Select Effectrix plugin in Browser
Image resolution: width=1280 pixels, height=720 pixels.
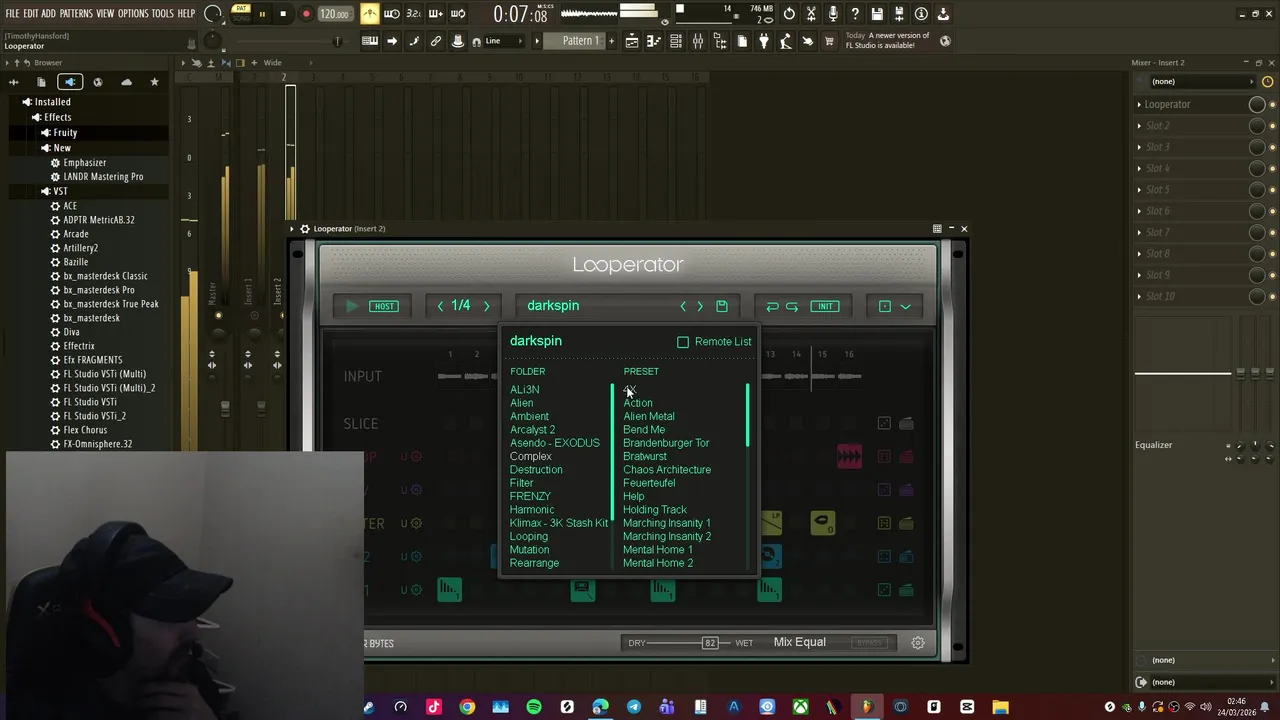(79, 346)
